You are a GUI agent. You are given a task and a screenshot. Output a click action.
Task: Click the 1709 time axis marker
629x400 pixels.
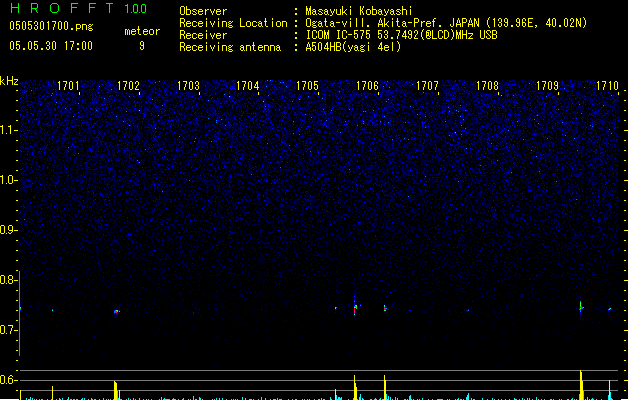click(x=547, y=86)
